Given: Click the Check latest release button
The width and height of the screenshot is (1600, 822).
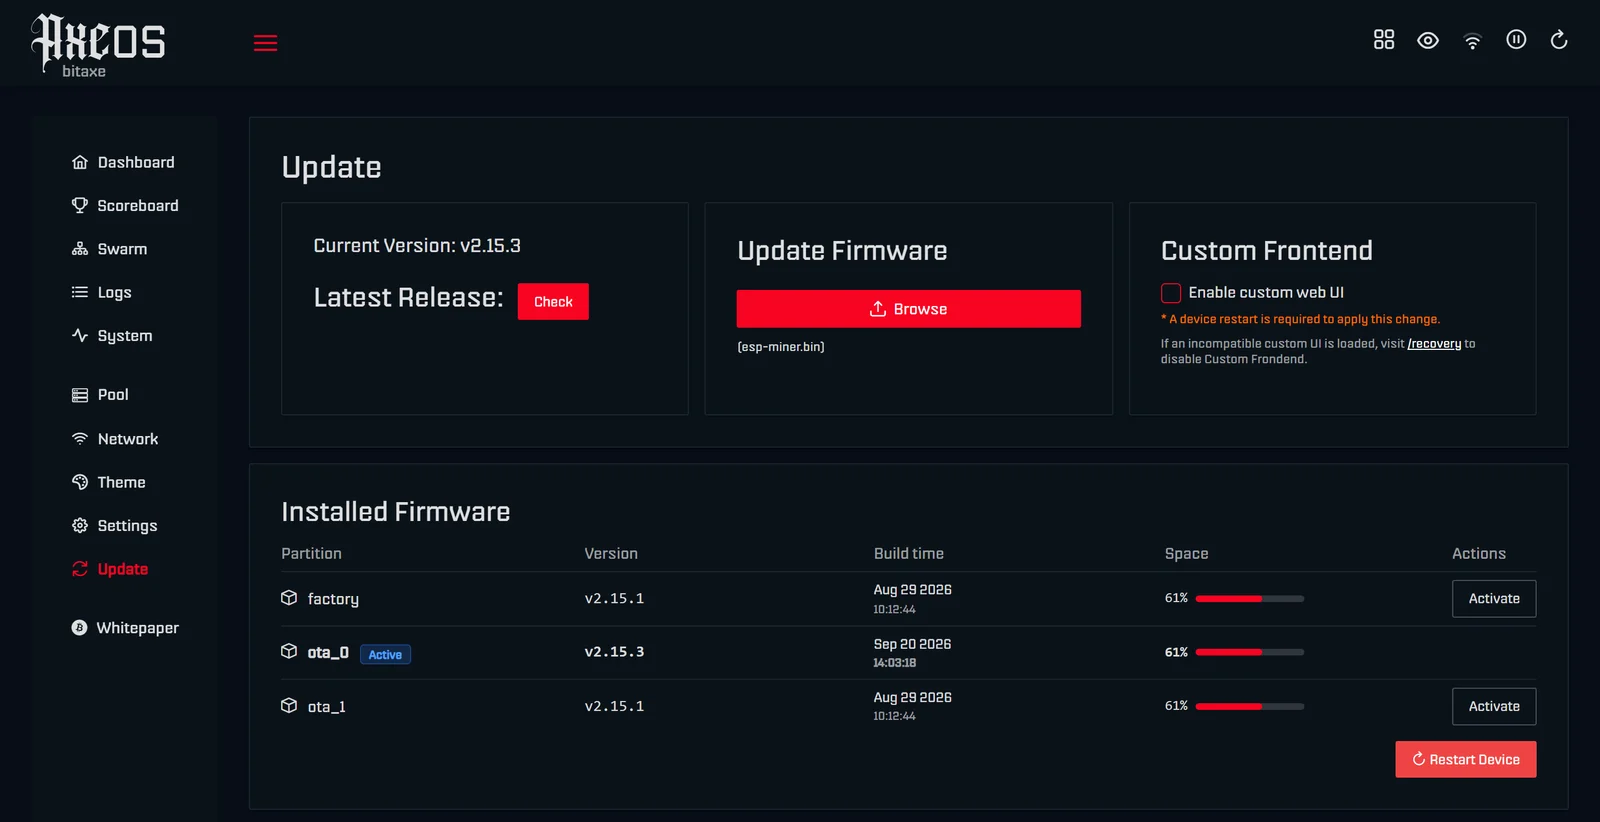Looking at the screenshot, I should click(x=553, y=302).
